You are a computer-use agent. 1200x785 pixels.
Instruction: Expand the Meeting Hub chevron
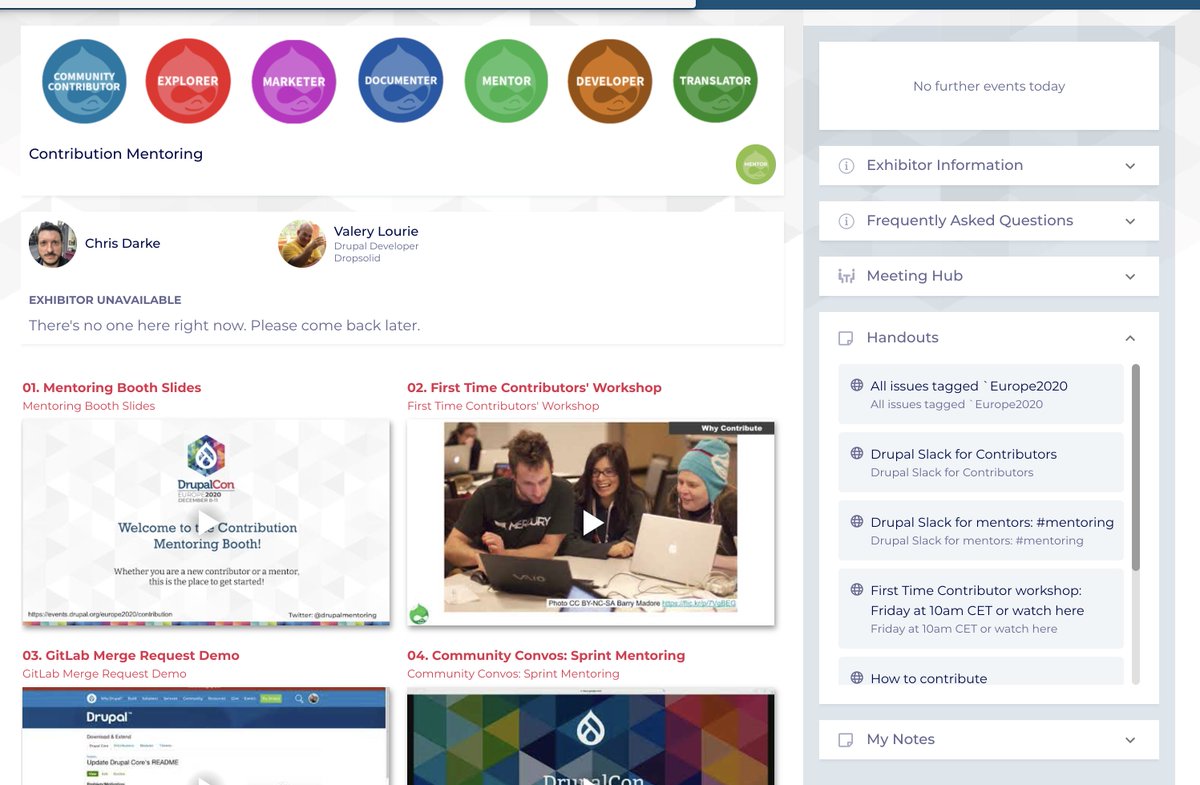tap(1130, 276)
